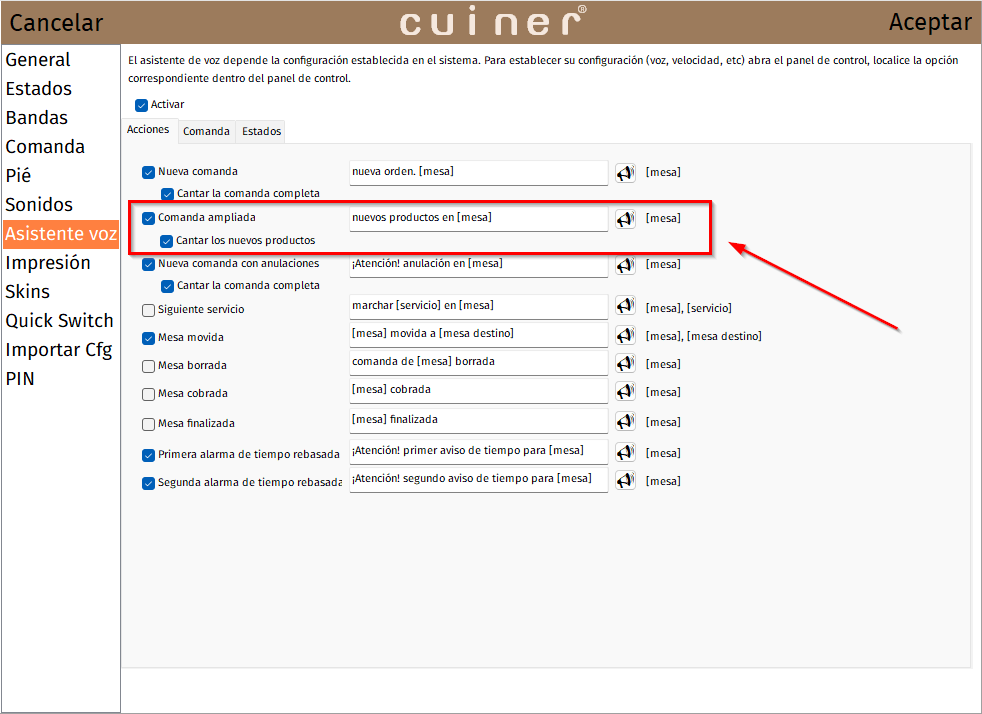Play voice test for Primera alarma
Viewport: 982px width, 714px height.
625,452
